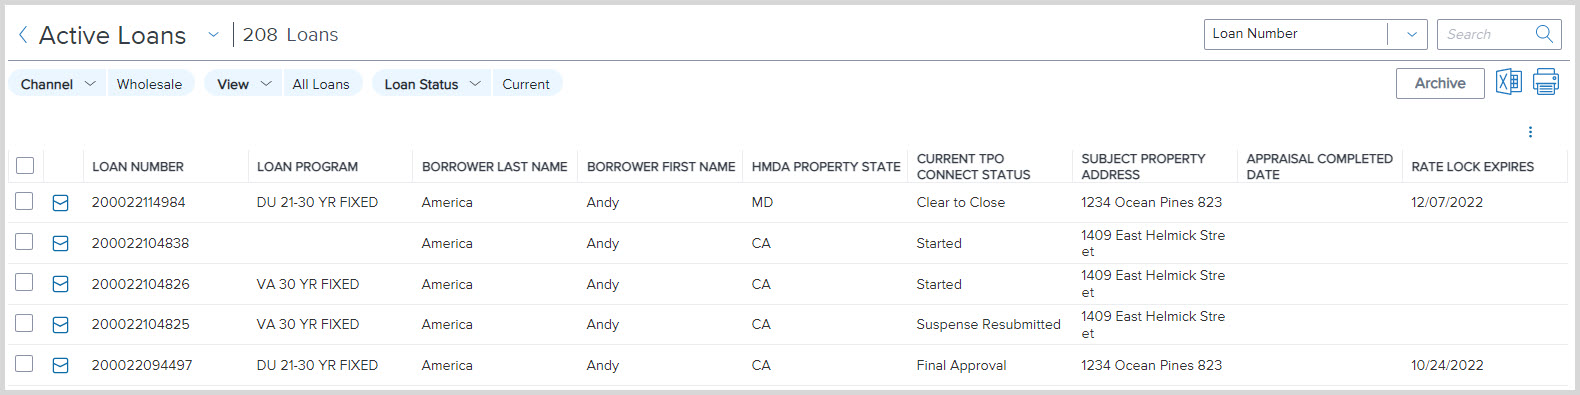Click inside the Search input field
The height and width of the screenshot is (395, 1580).
[1486, 34]
